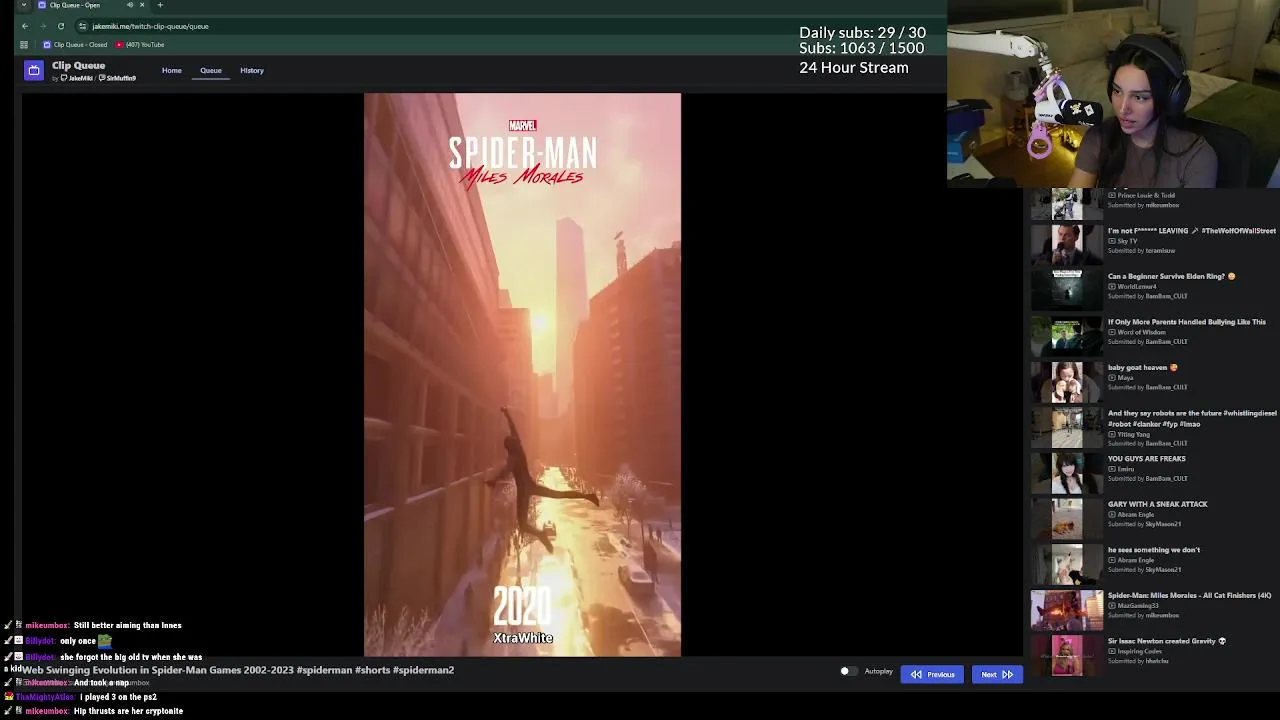Image resolution: width=1280 pixels, height=720 pixels.
Task: Click the Daily subs 29 / 30 counter
Action: point(862,33)
